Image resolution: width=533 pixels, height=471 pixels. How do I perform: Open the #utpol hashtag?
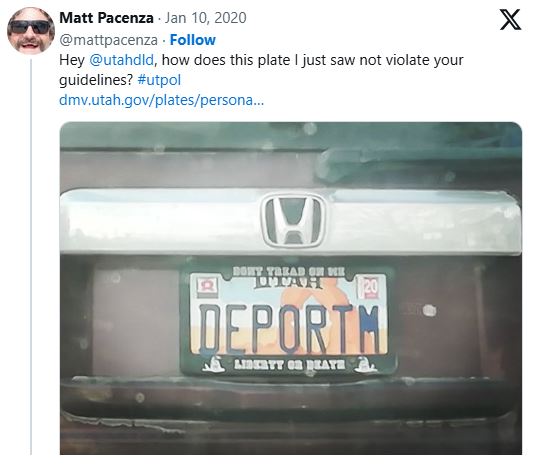(159, 80)
